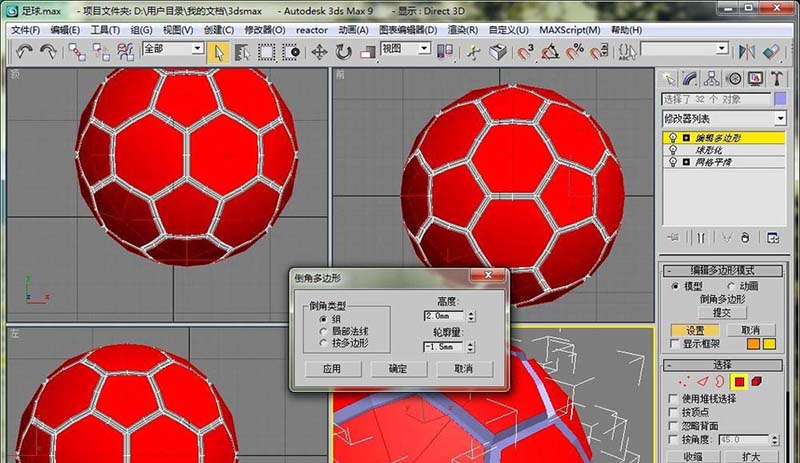Toggle the 3D Snaps magnet icon

525,52
